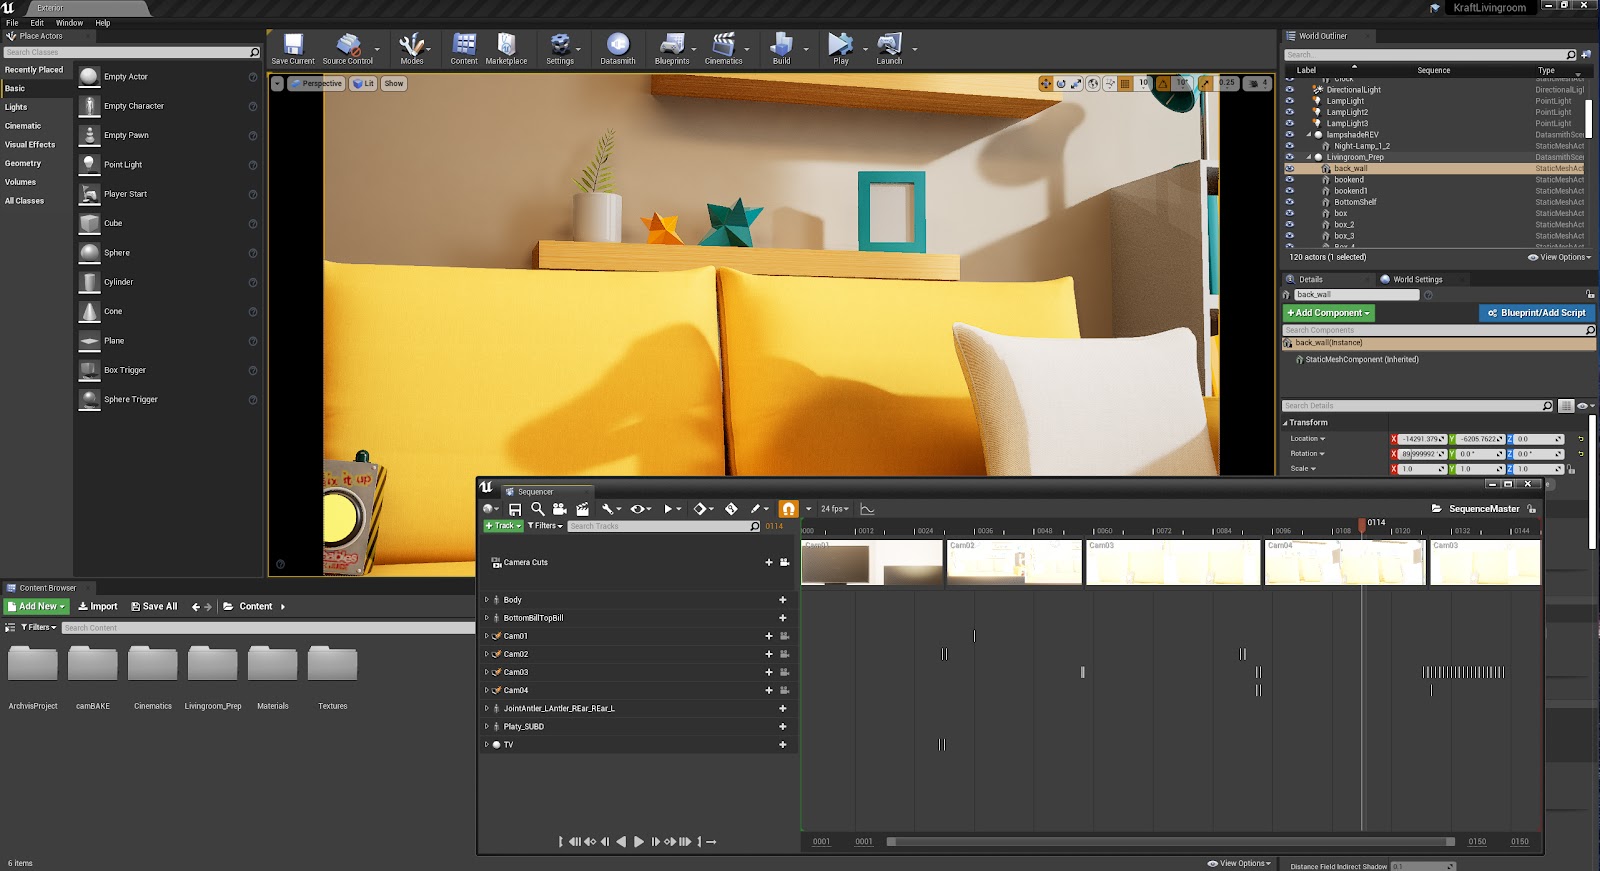Expand the Body track in Sequencer

[487, 600]
